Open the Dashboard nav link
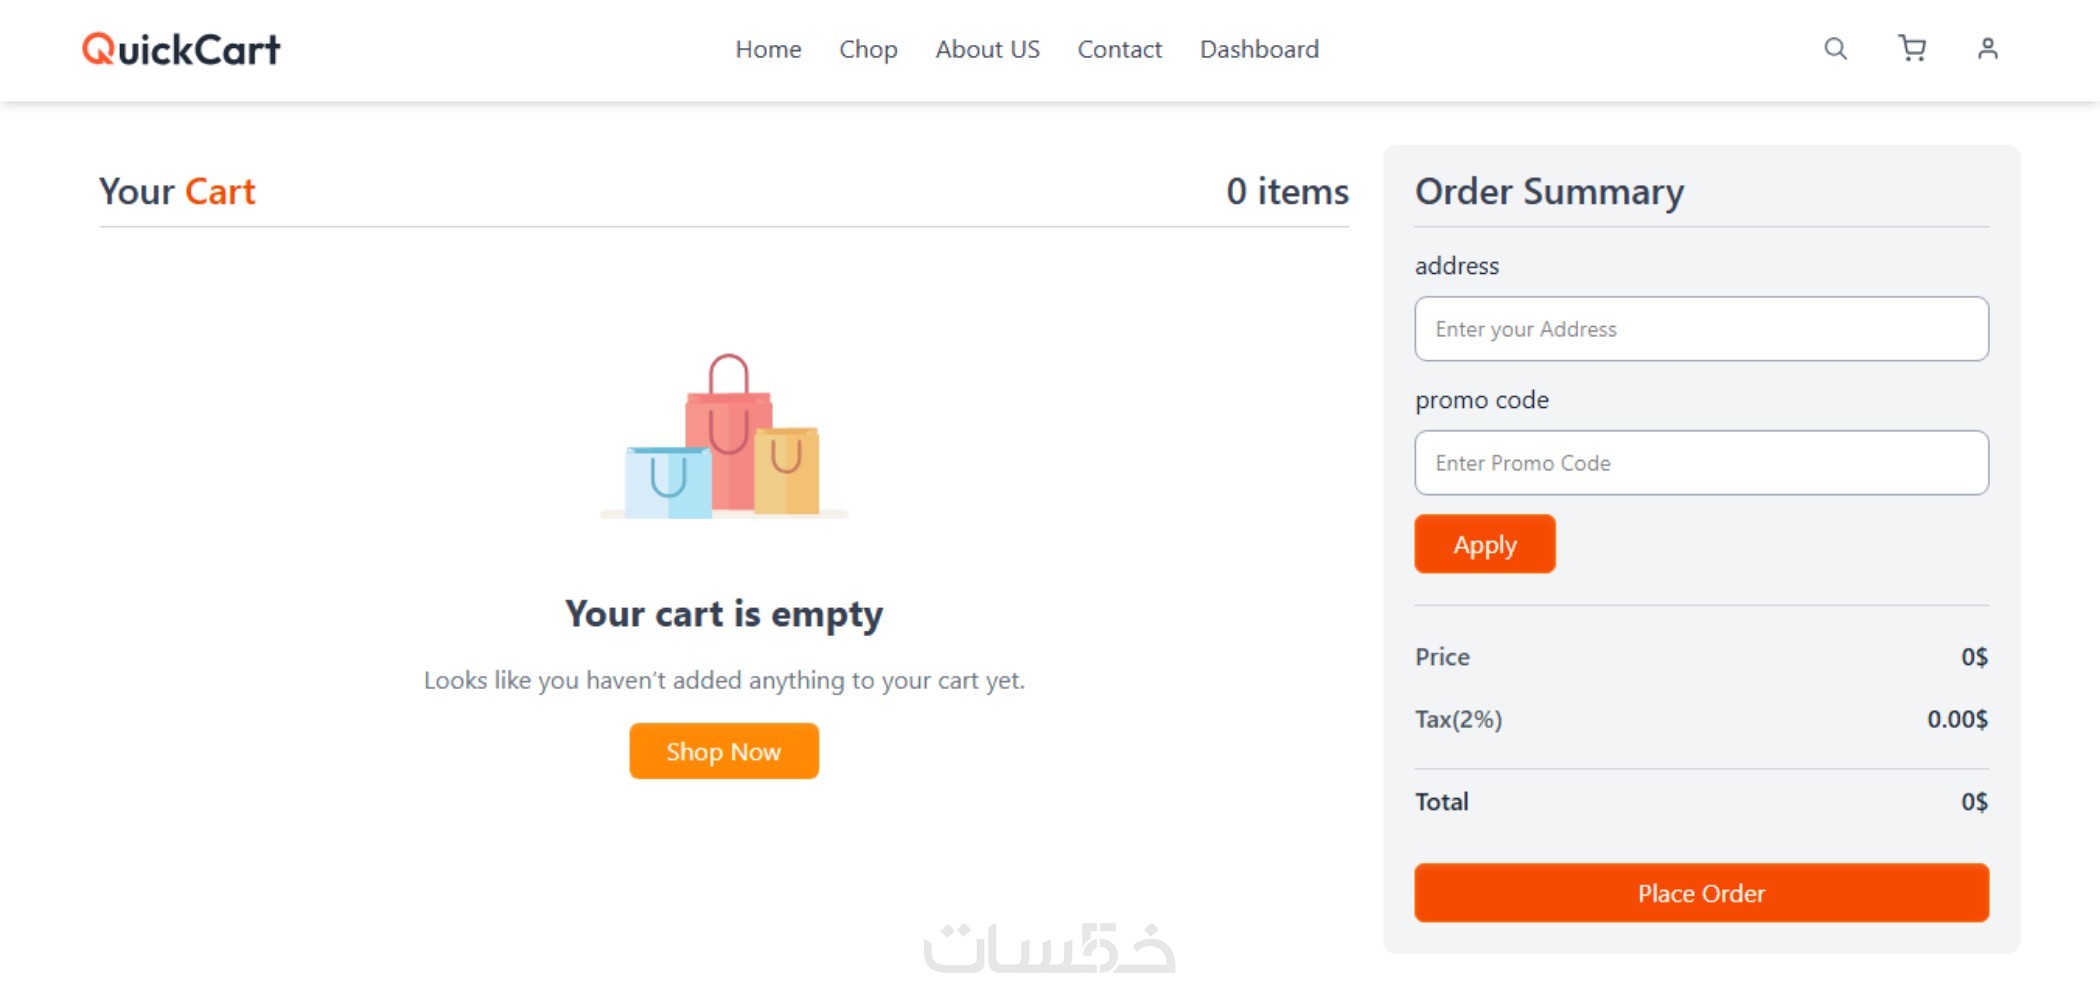 coord(1259,49)
